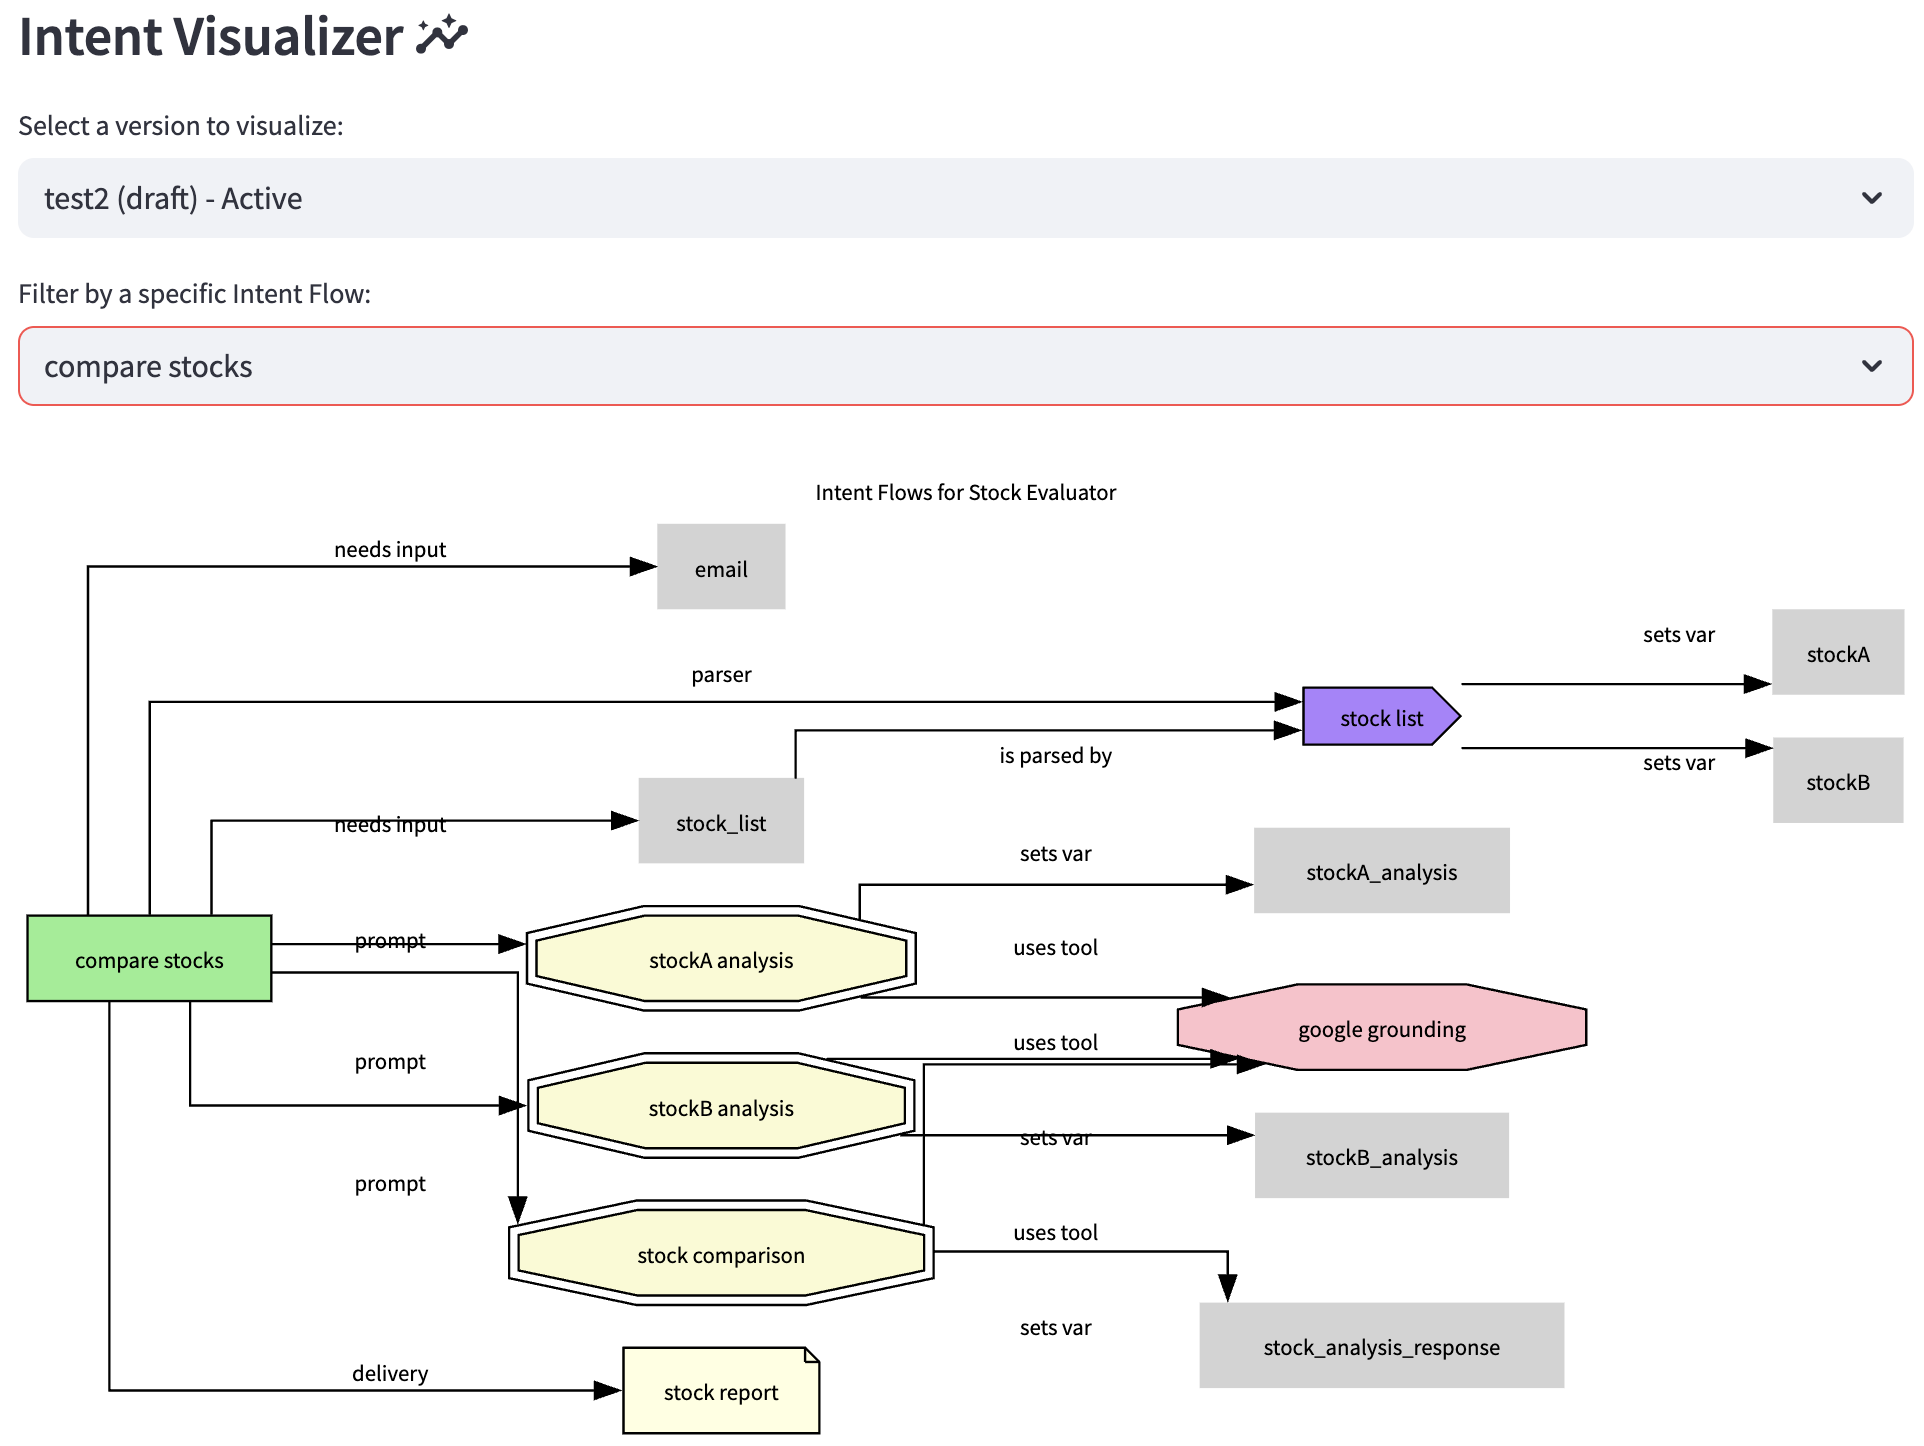Click chevron arrow on compare stocks filter

coord(1871,366)
